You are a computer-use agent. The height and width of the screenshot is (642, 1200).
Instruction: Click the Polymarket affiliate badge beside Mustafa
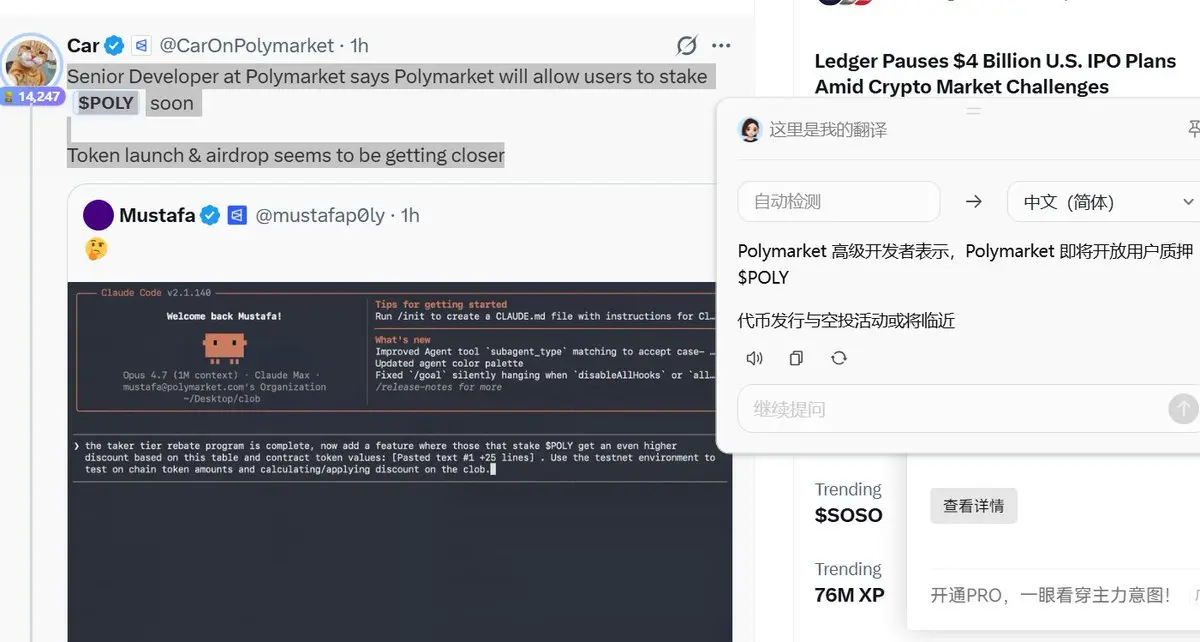(x=237, y=215)
